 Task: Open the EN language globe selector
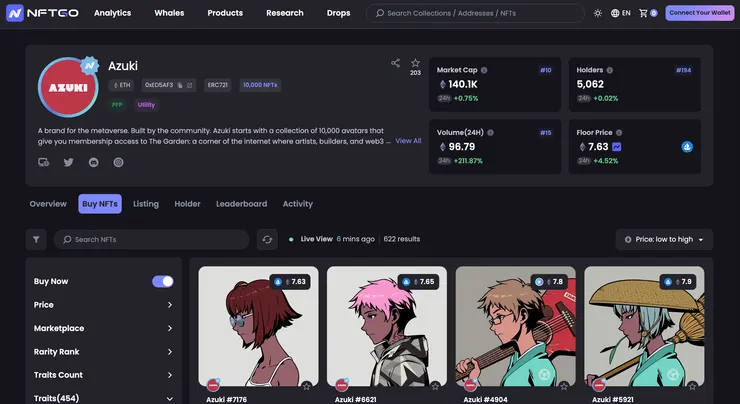621,13
